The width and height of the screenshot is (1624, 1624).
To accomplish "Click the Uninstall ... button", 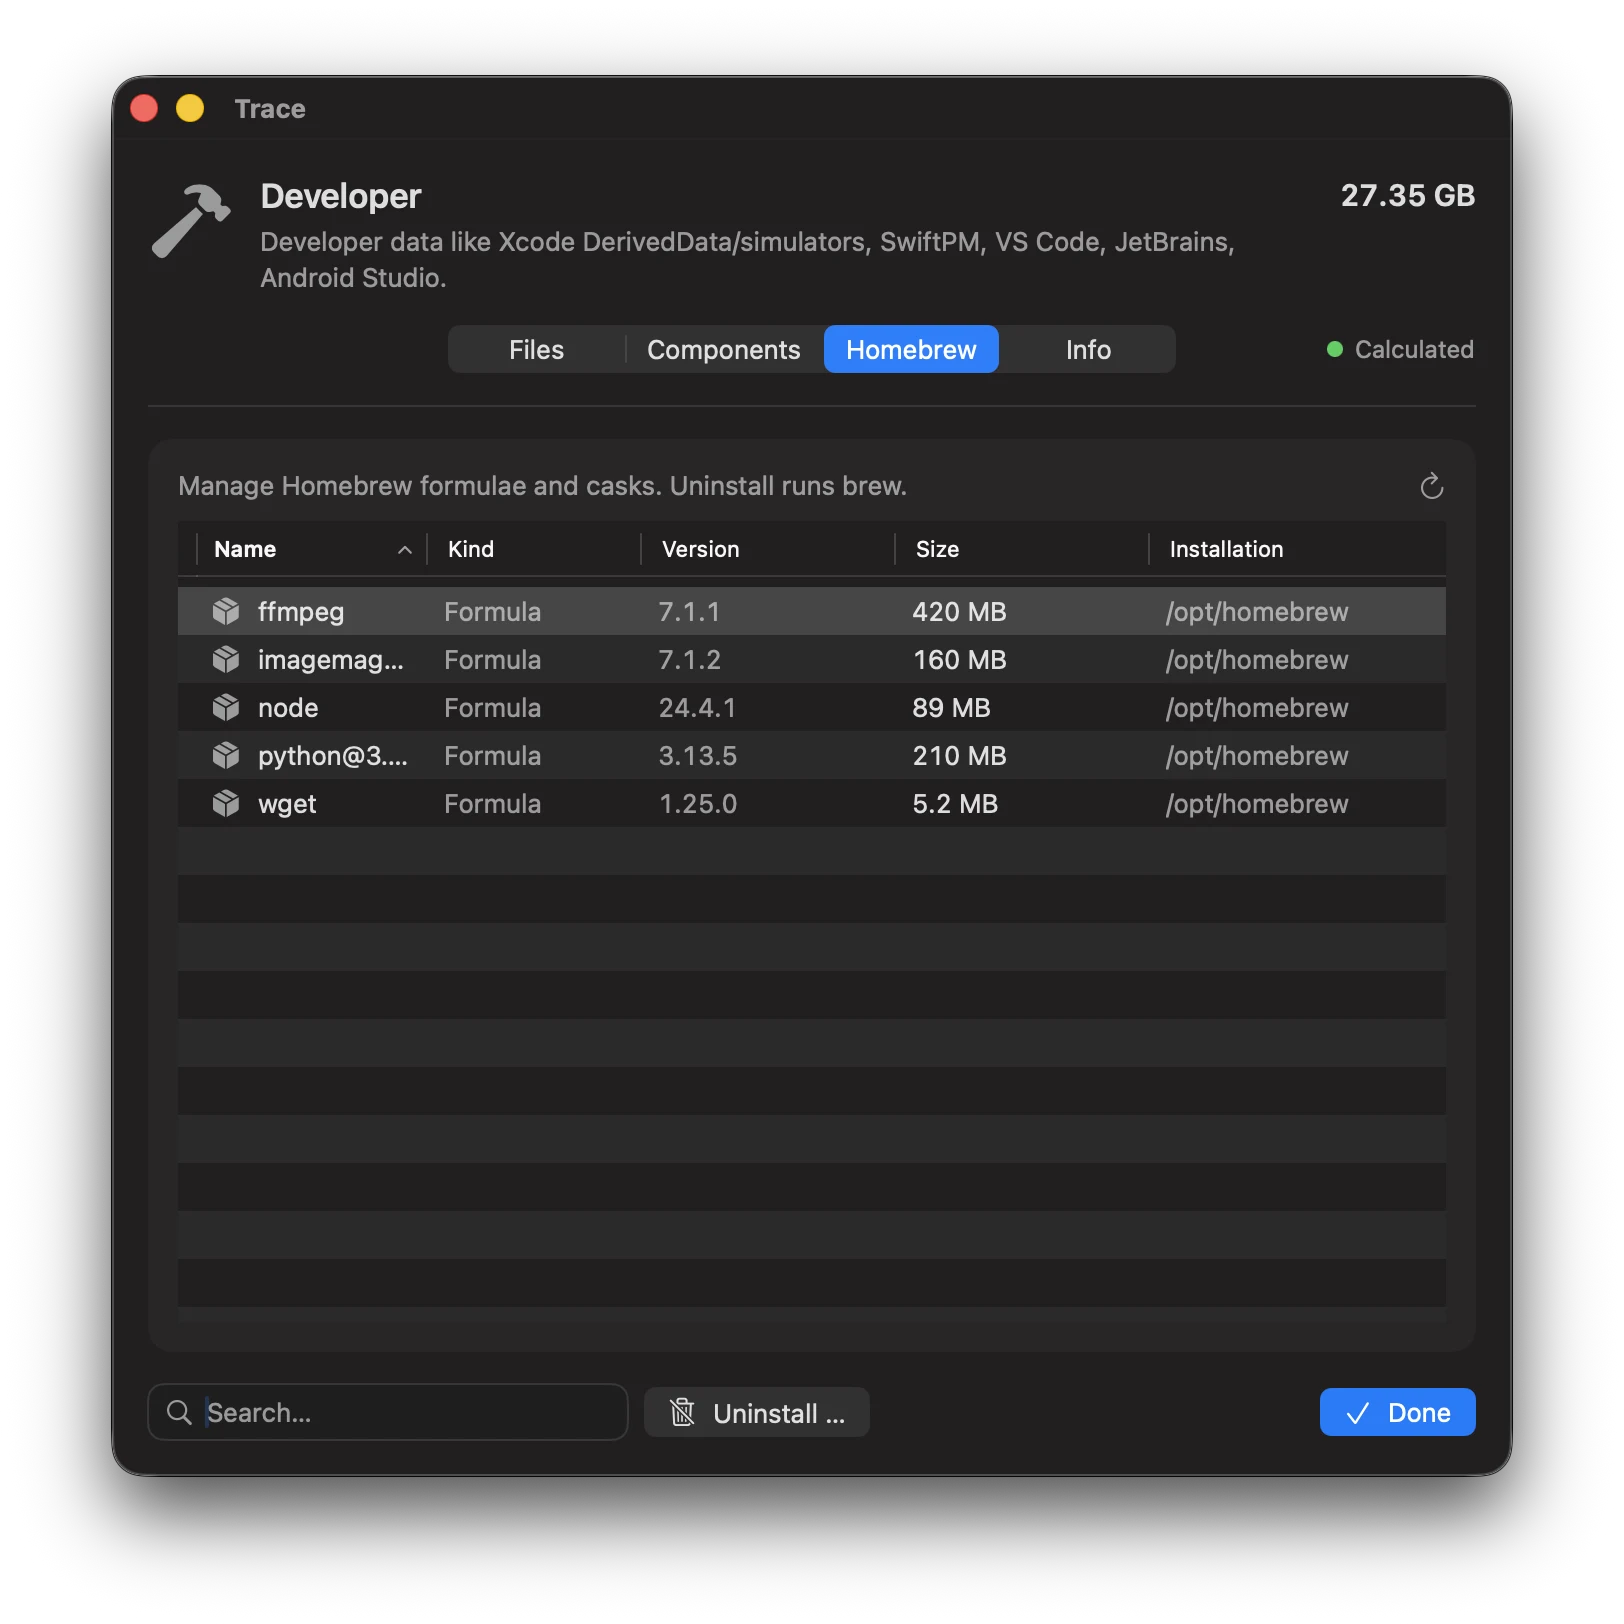I will click(x=757, y=1412).
